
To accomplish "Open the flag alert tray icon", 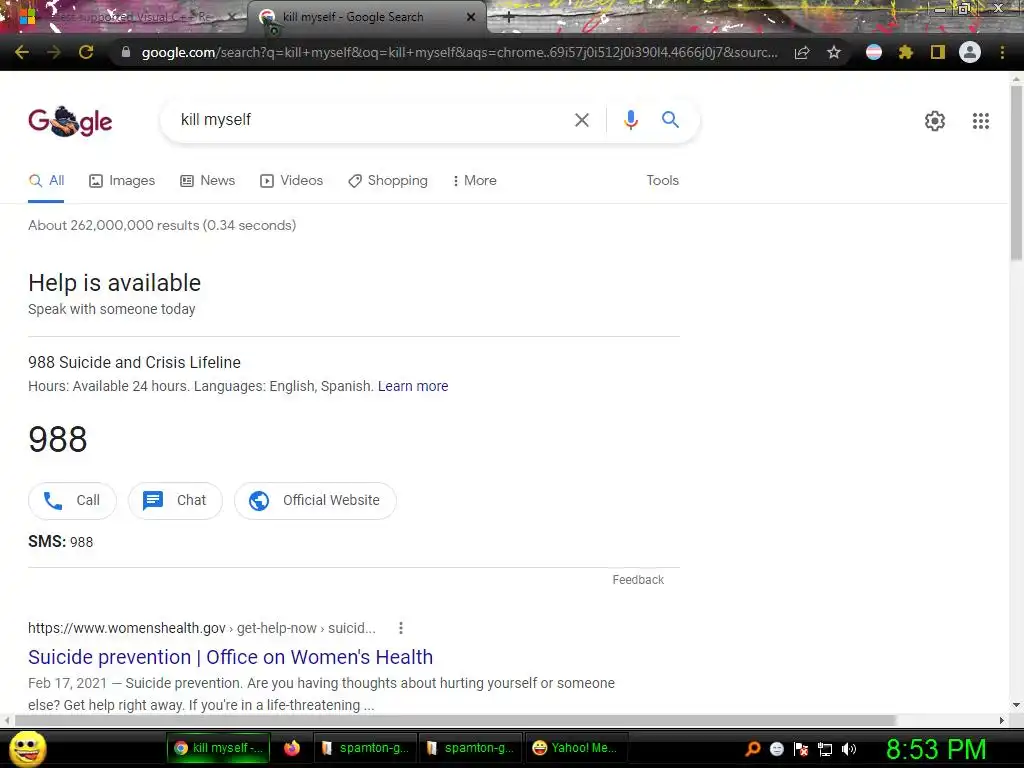I will [801, 749].
